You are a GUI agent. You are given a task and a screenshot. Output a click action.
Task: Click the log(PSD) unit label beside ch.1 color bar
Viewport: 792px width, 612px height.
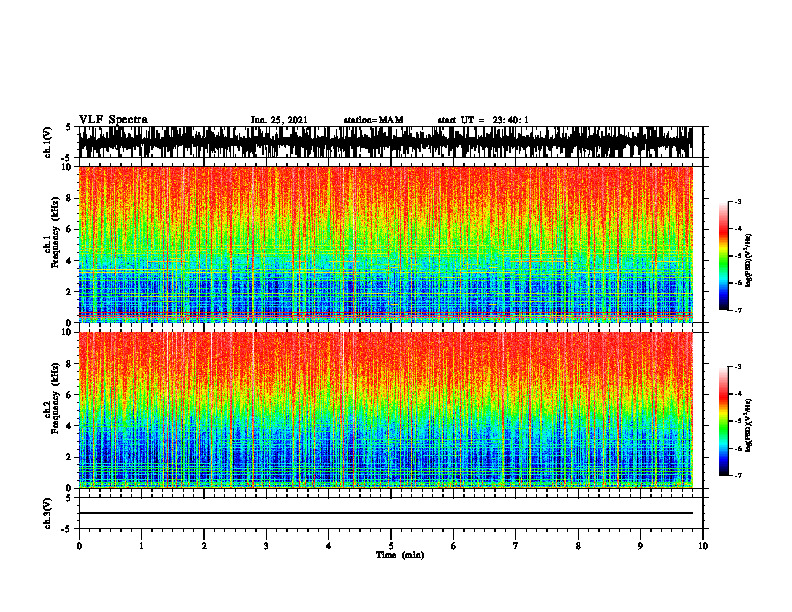pyautogui.click(x=749, y=261)
